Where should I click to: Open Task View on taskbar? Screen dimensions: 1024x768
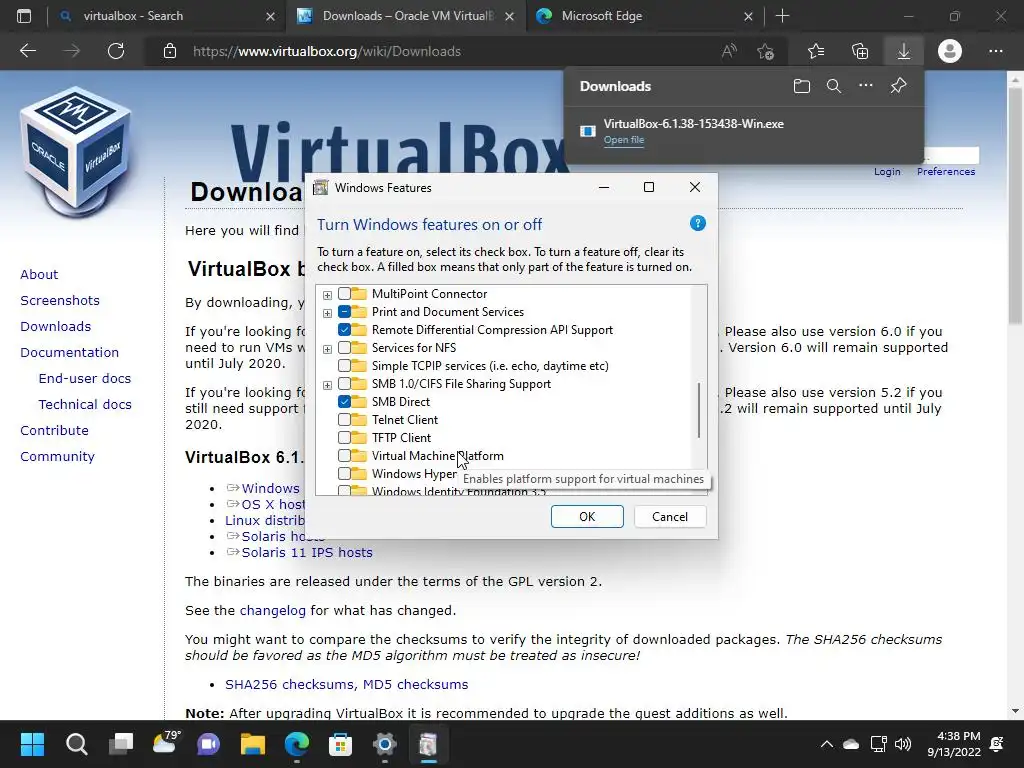[121, 744]
